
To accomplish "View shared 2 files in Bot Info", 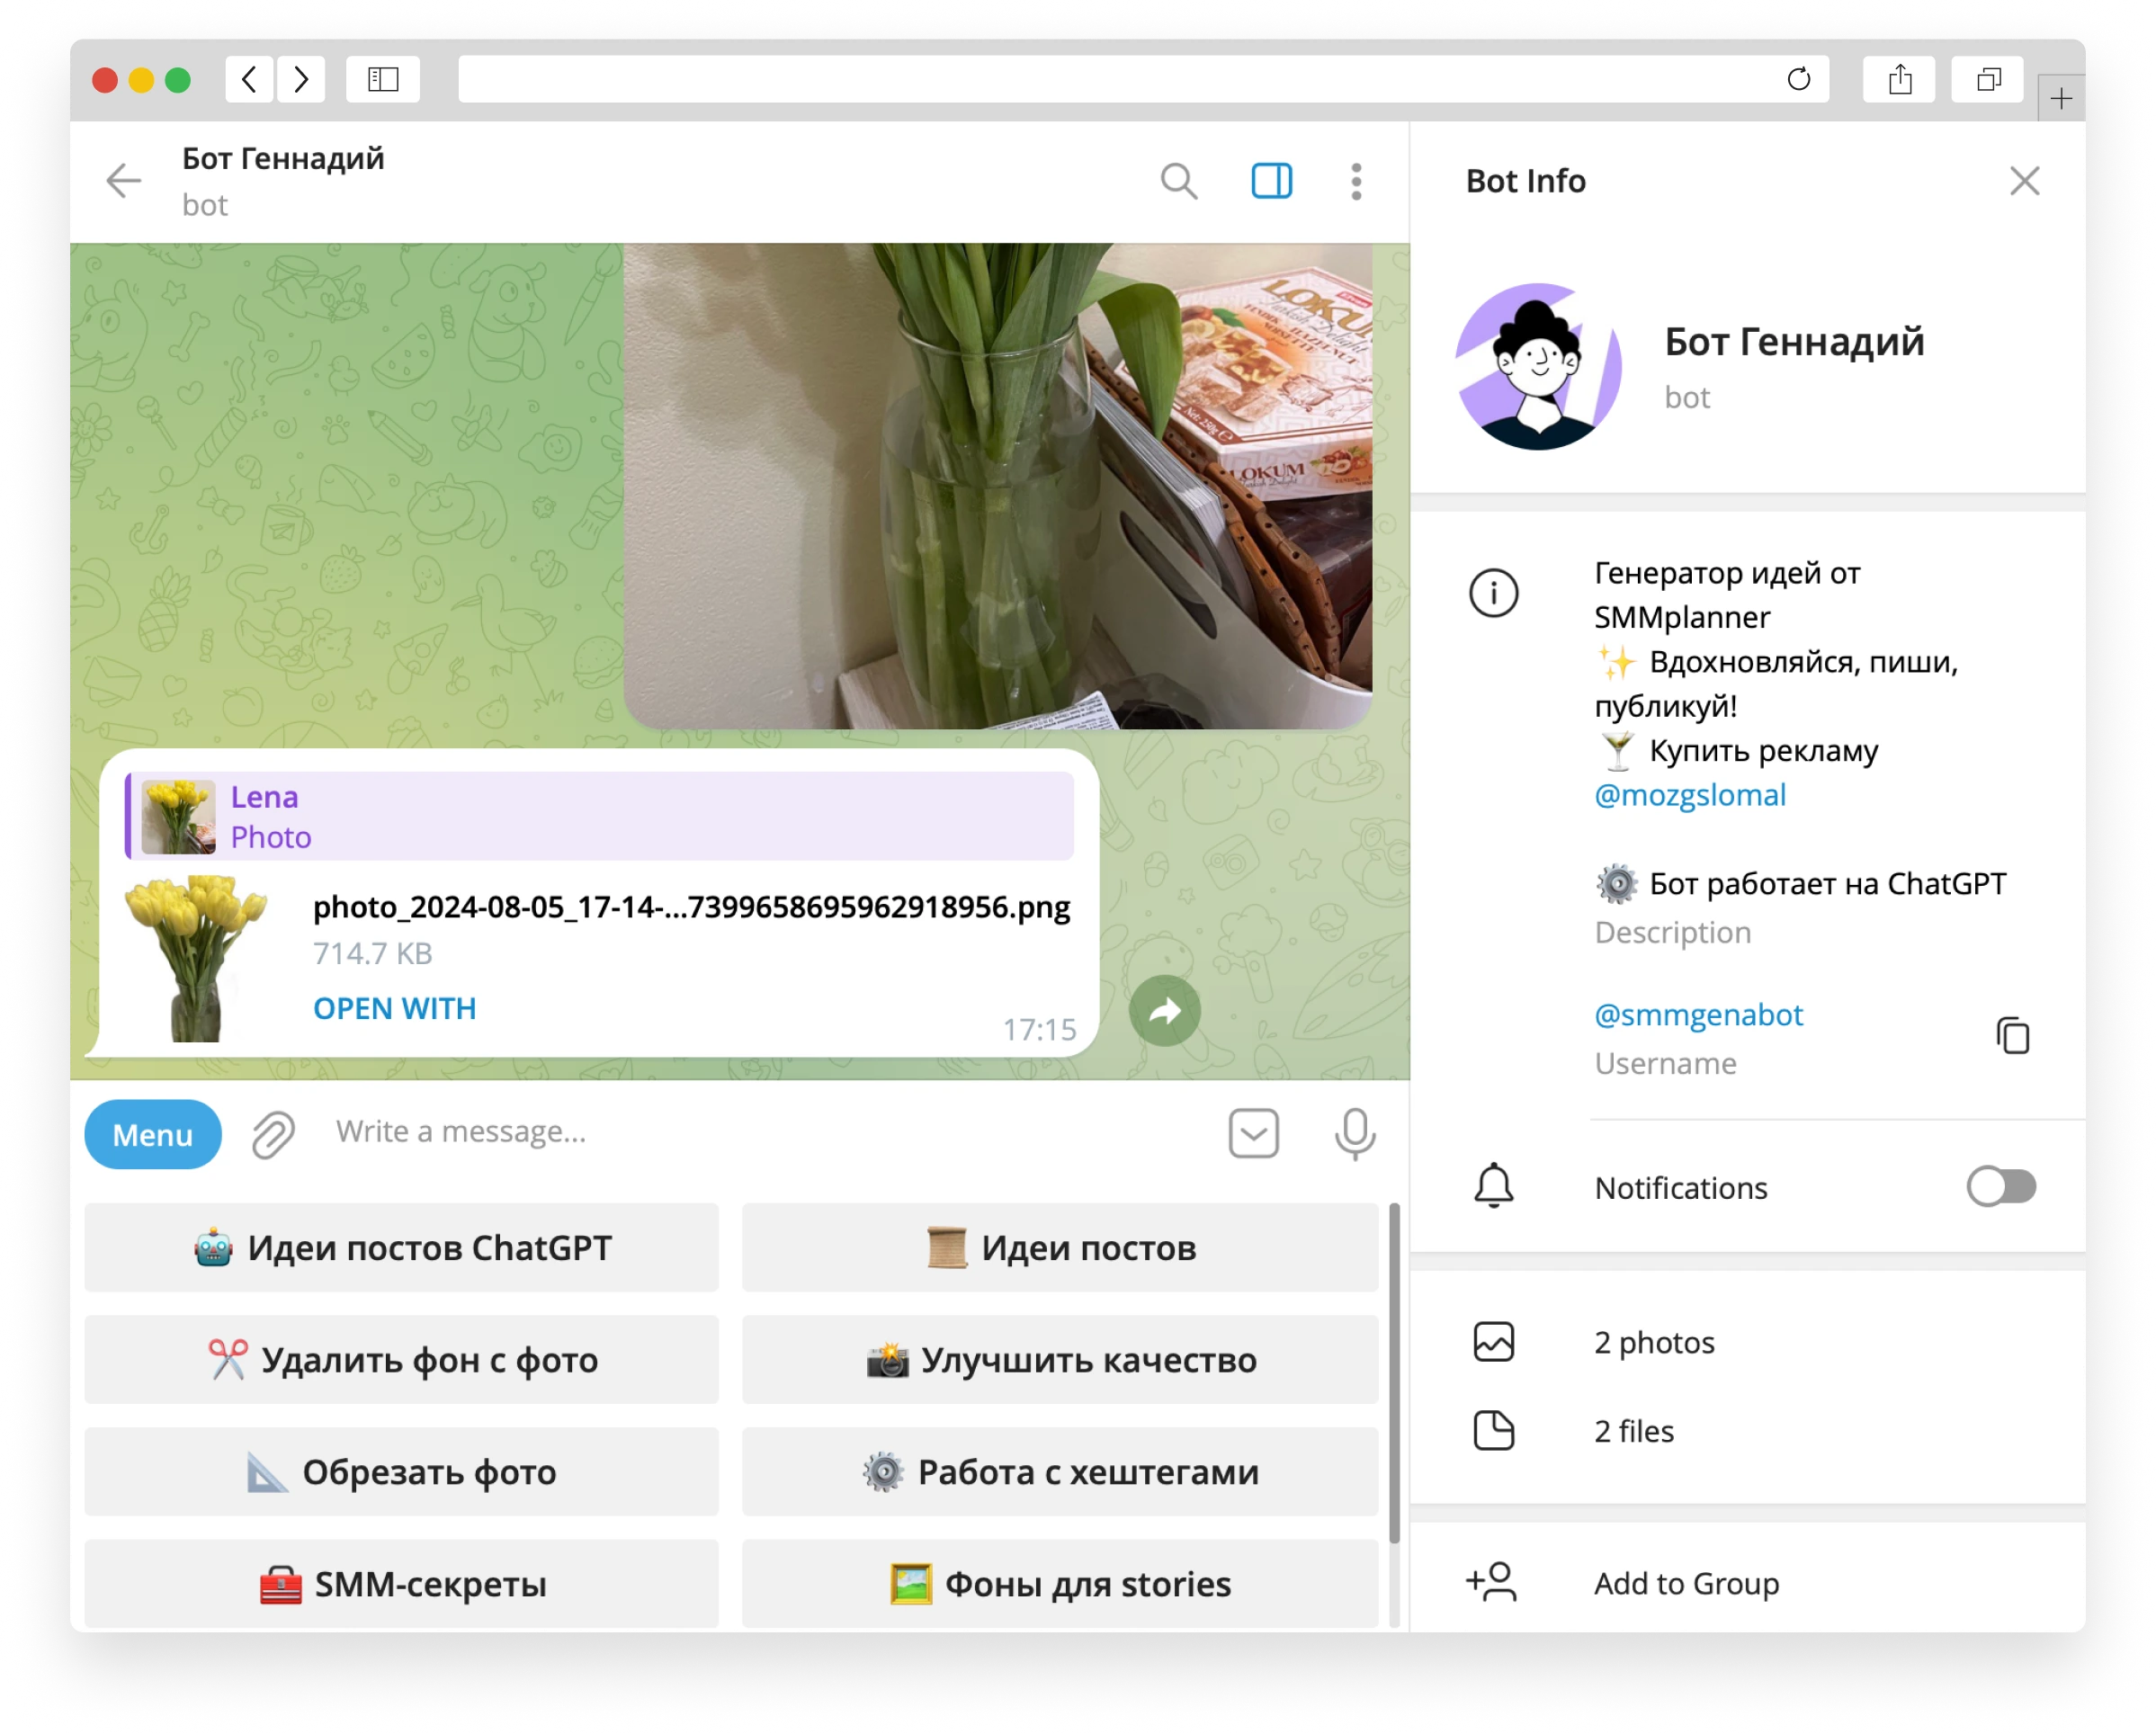I will pyautogui.click(x=1634, y=1430).
